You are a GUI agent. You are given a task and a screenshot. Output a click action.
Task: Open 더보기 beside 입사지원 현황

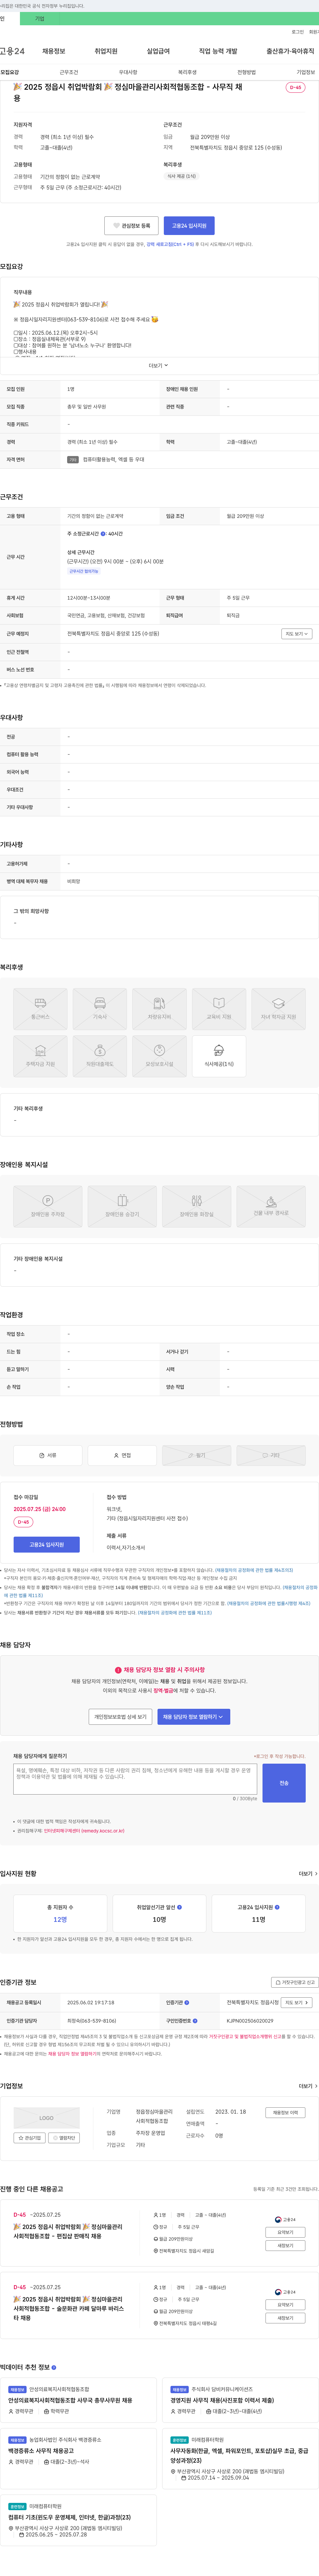(x=308, y=1874)
